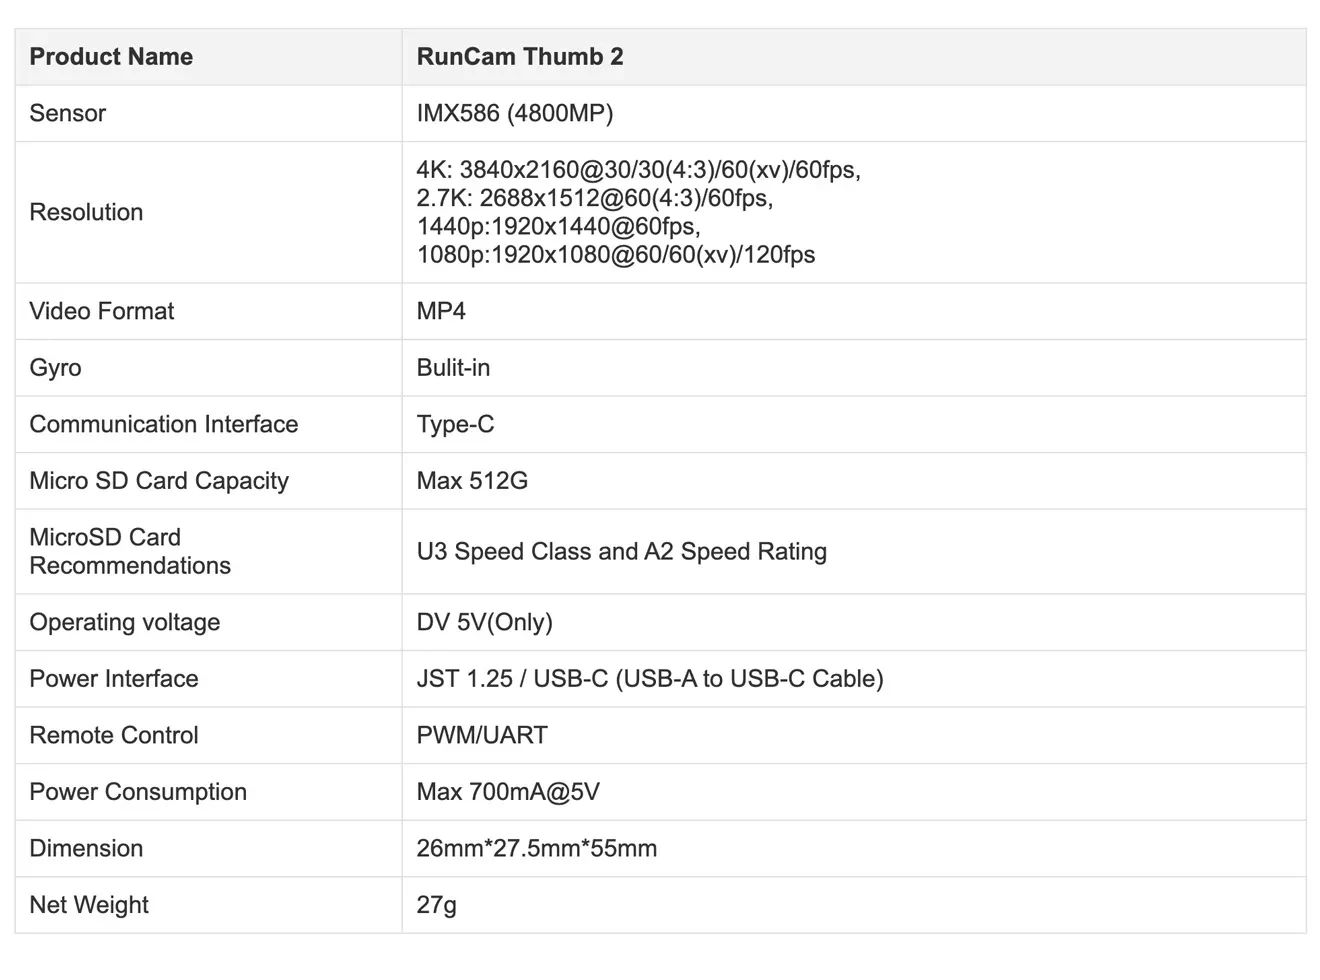Viewport: 1320px width, 980px height.
Task: Select the "26mm*27.5mm*55mm" dimension value
Action: click(x=536, y=848)
